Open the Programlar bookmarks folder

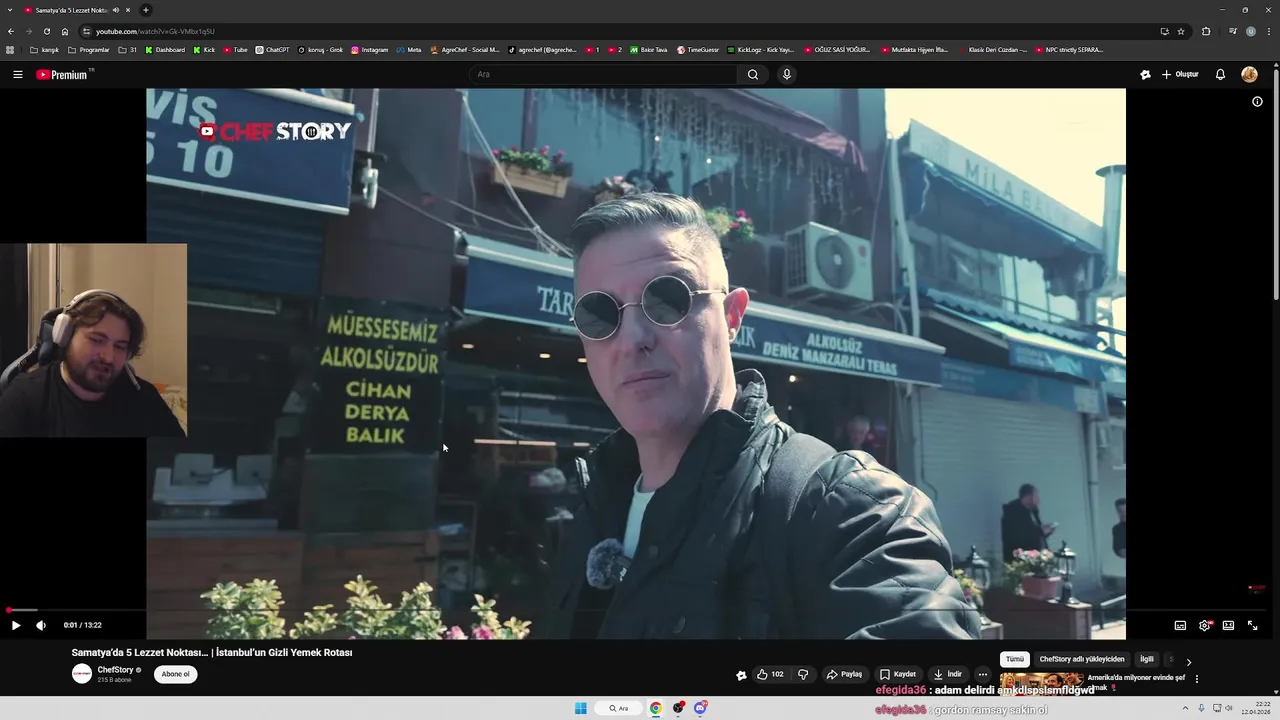[89, 49]
